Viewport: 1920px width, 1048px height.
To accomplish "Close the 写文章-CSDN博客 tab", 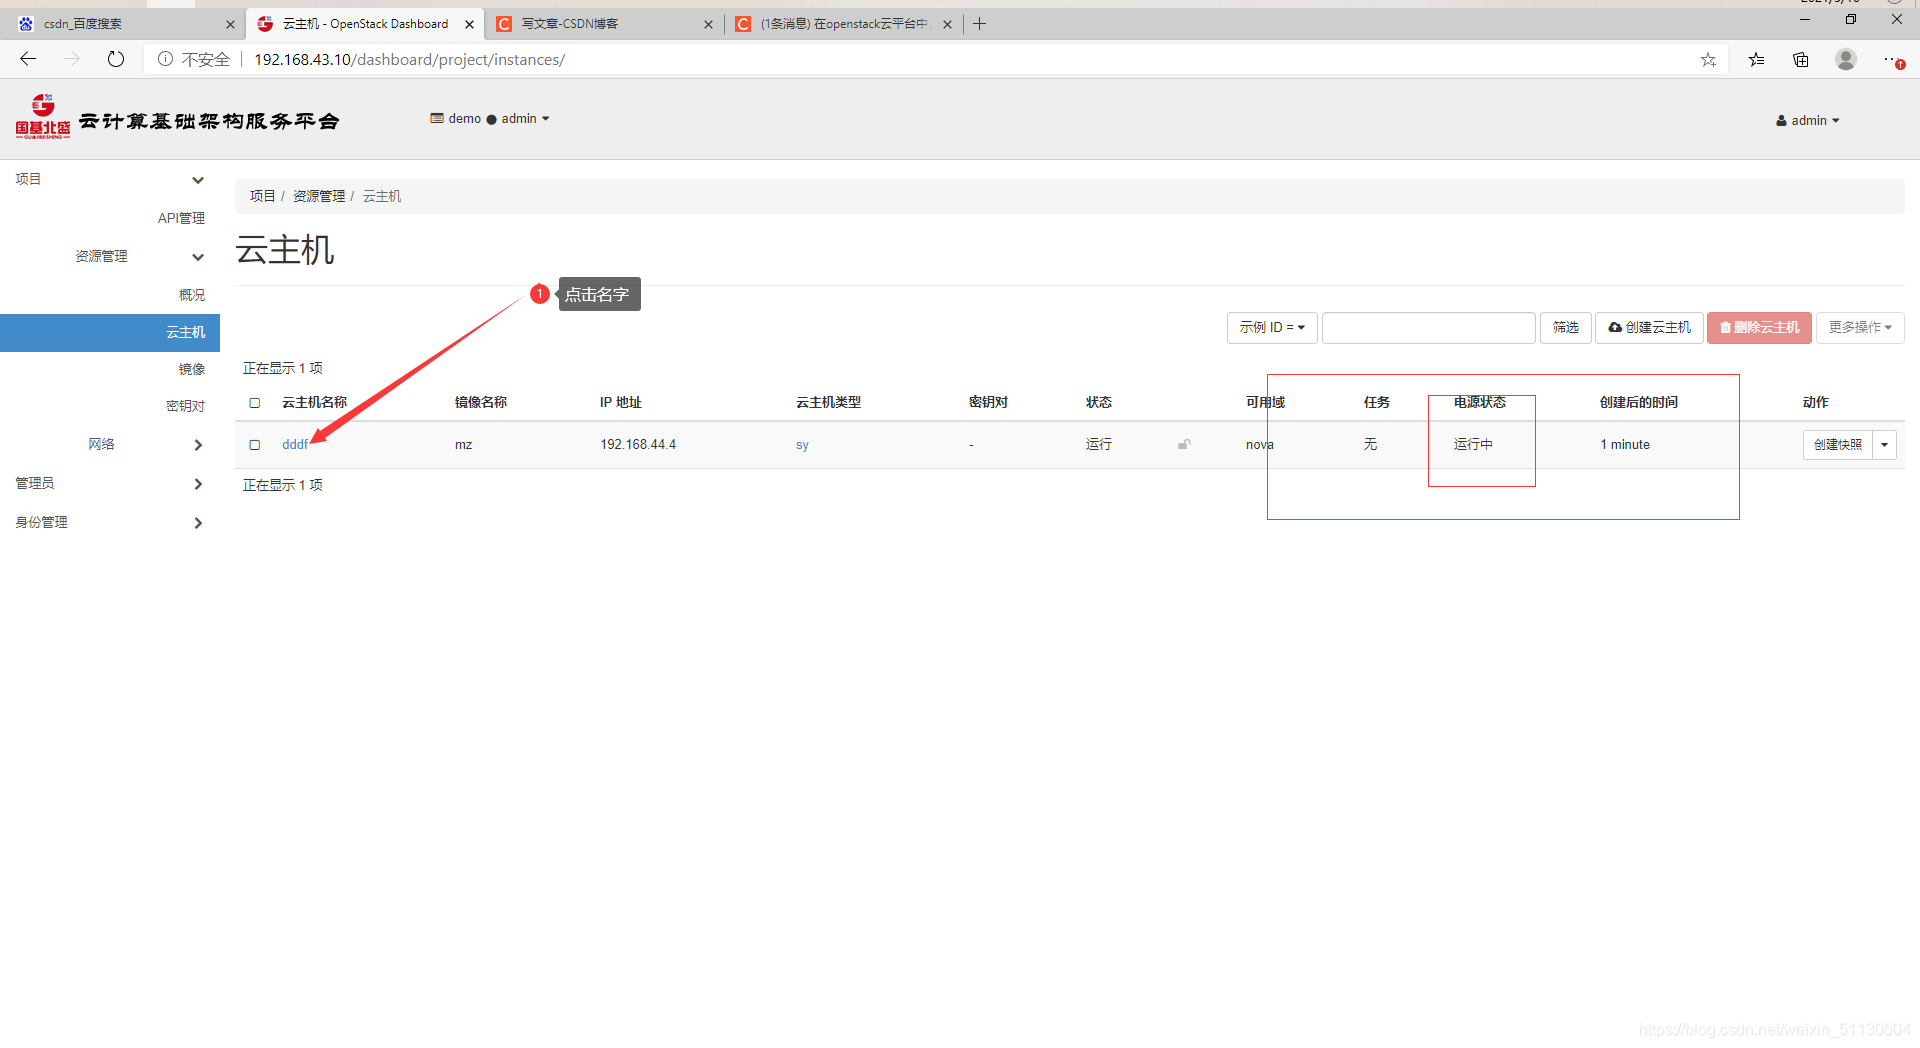I will [x=708, y=24].
